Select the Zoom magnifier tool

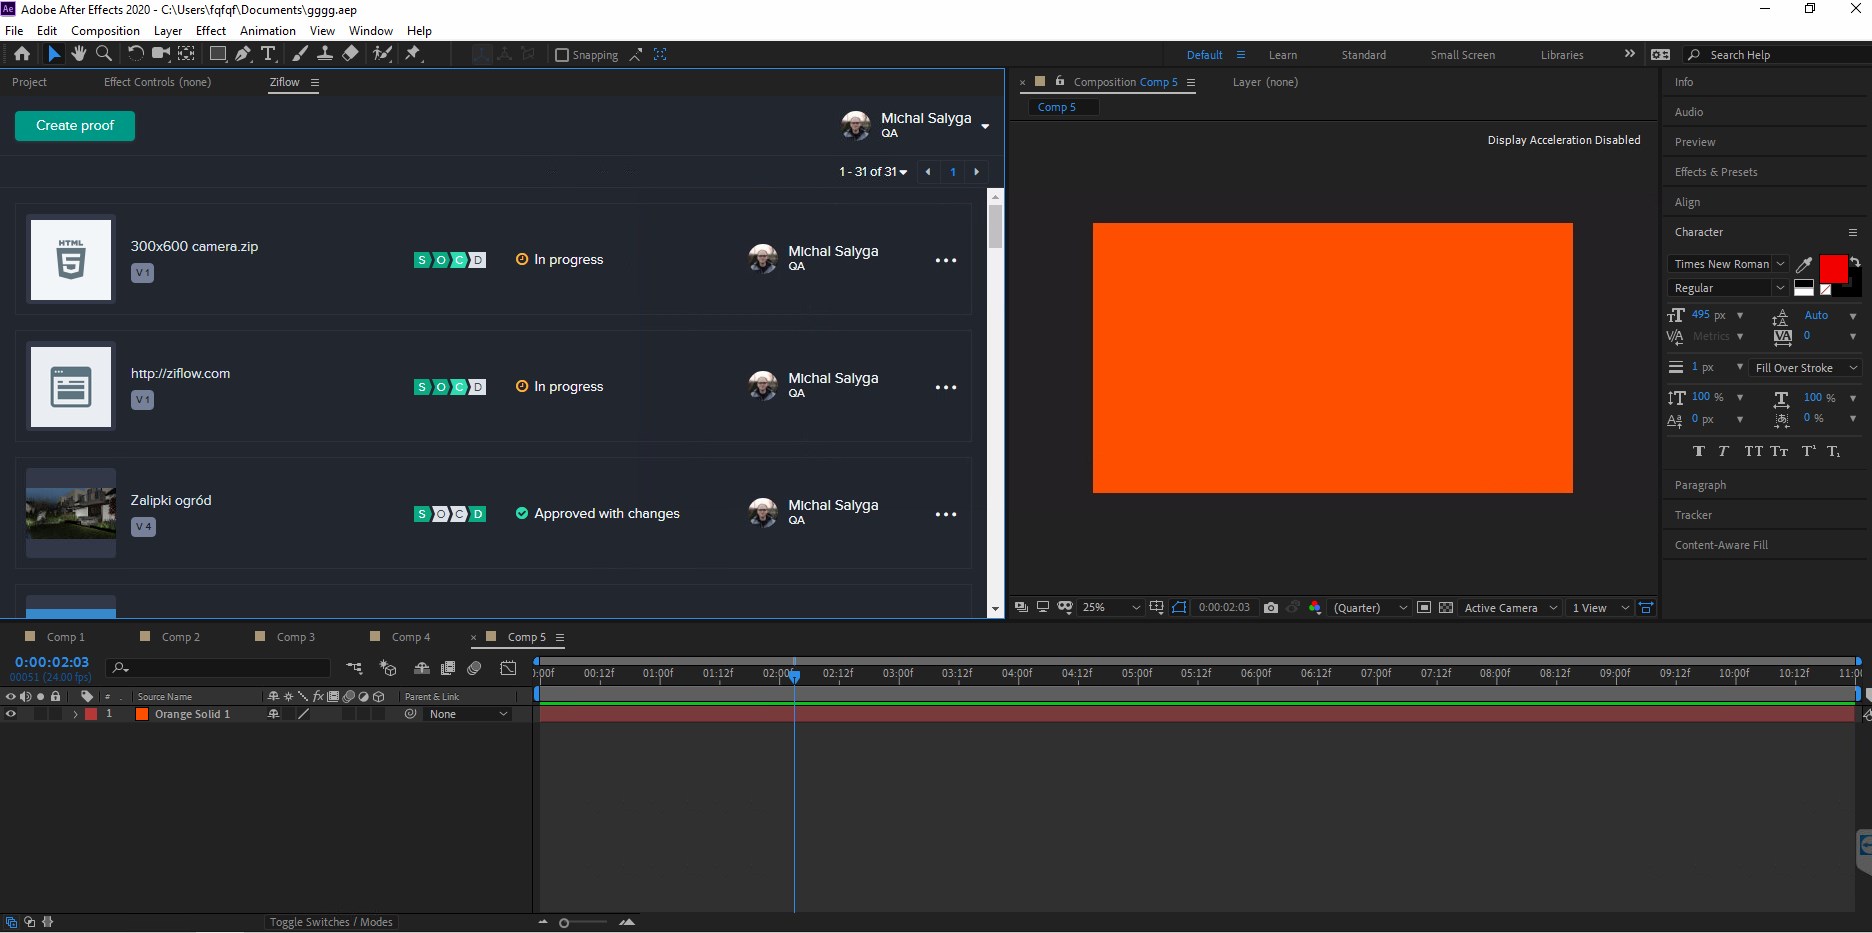(x=103, y=54)
